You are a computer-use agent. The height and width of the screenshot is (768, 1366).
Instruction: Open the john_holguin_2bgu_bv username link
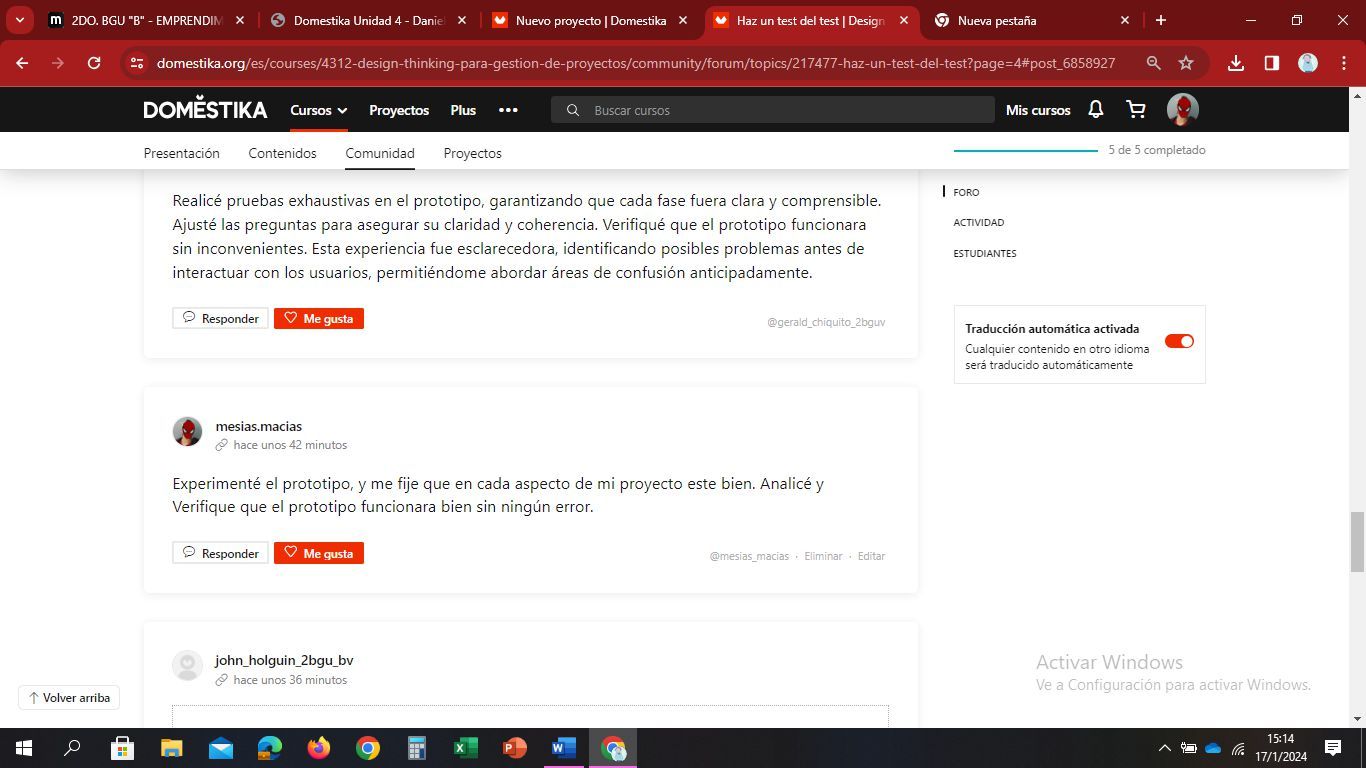(x=284, y=660)
